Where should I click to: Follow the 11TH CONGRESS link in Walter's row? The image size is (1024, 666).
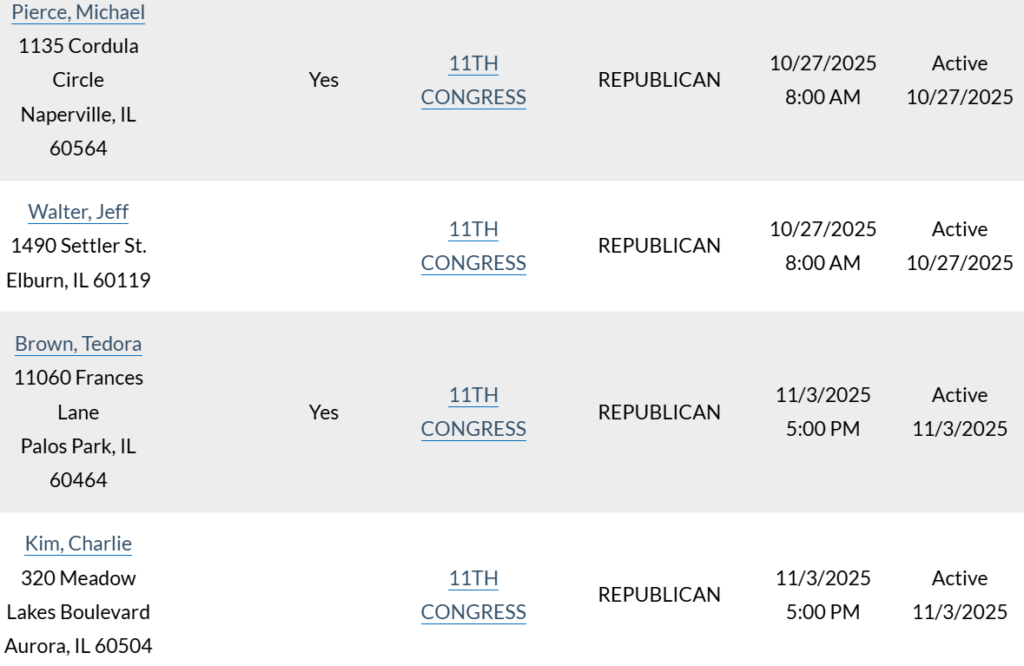click(x=473, y=246)
